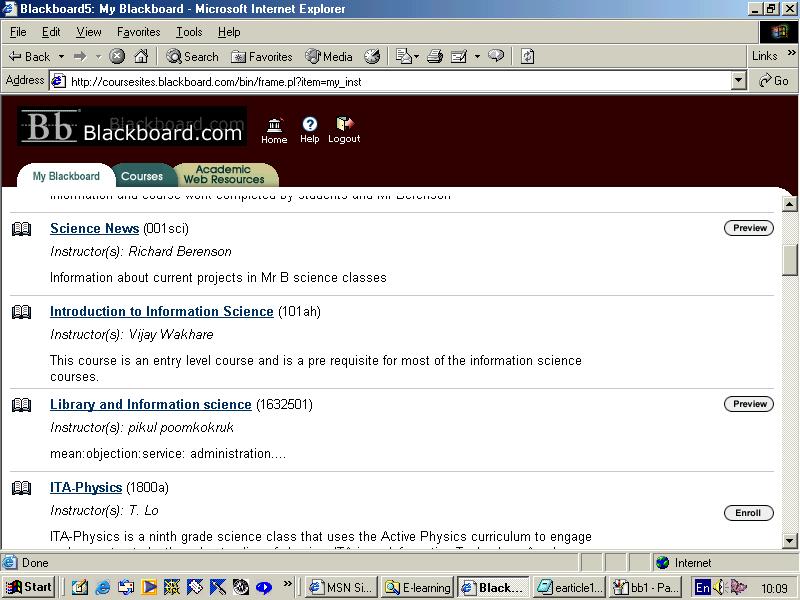Open the Search pane in toolbar
800x600 pixels.
tap(192, 56)
